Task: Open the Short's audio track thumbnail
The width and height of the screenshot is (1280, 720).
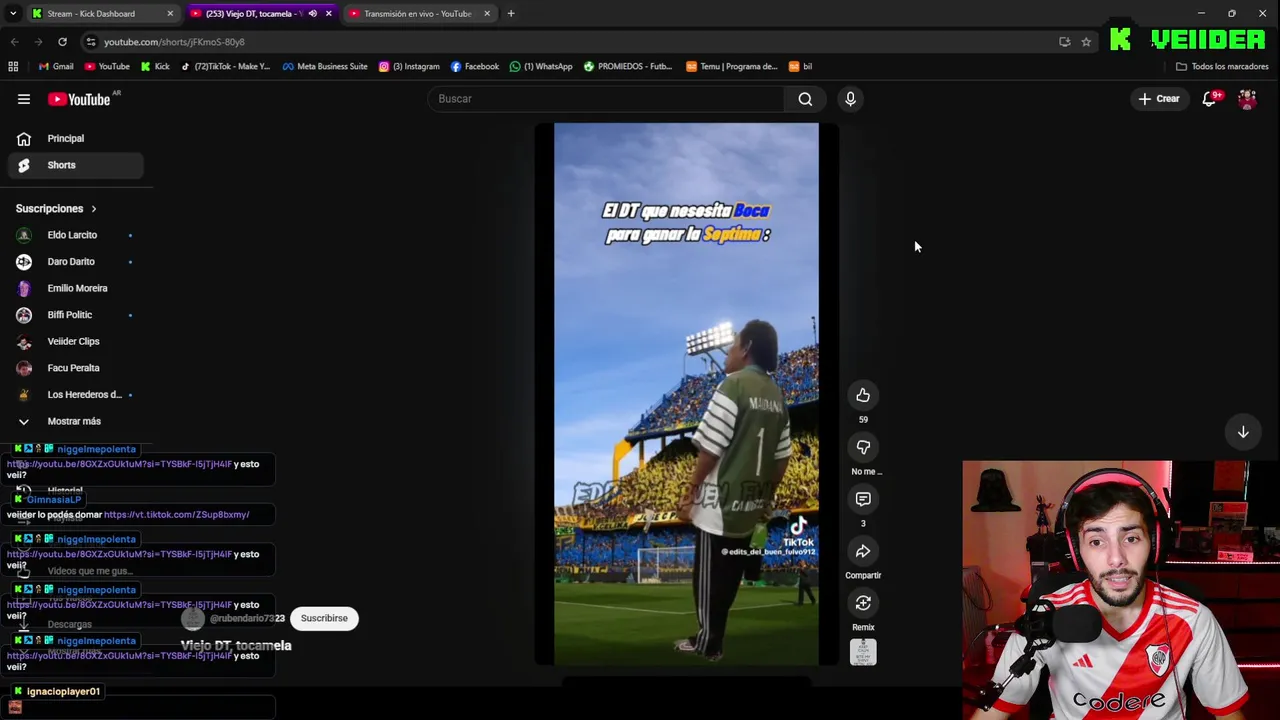Action: [863, 653]
